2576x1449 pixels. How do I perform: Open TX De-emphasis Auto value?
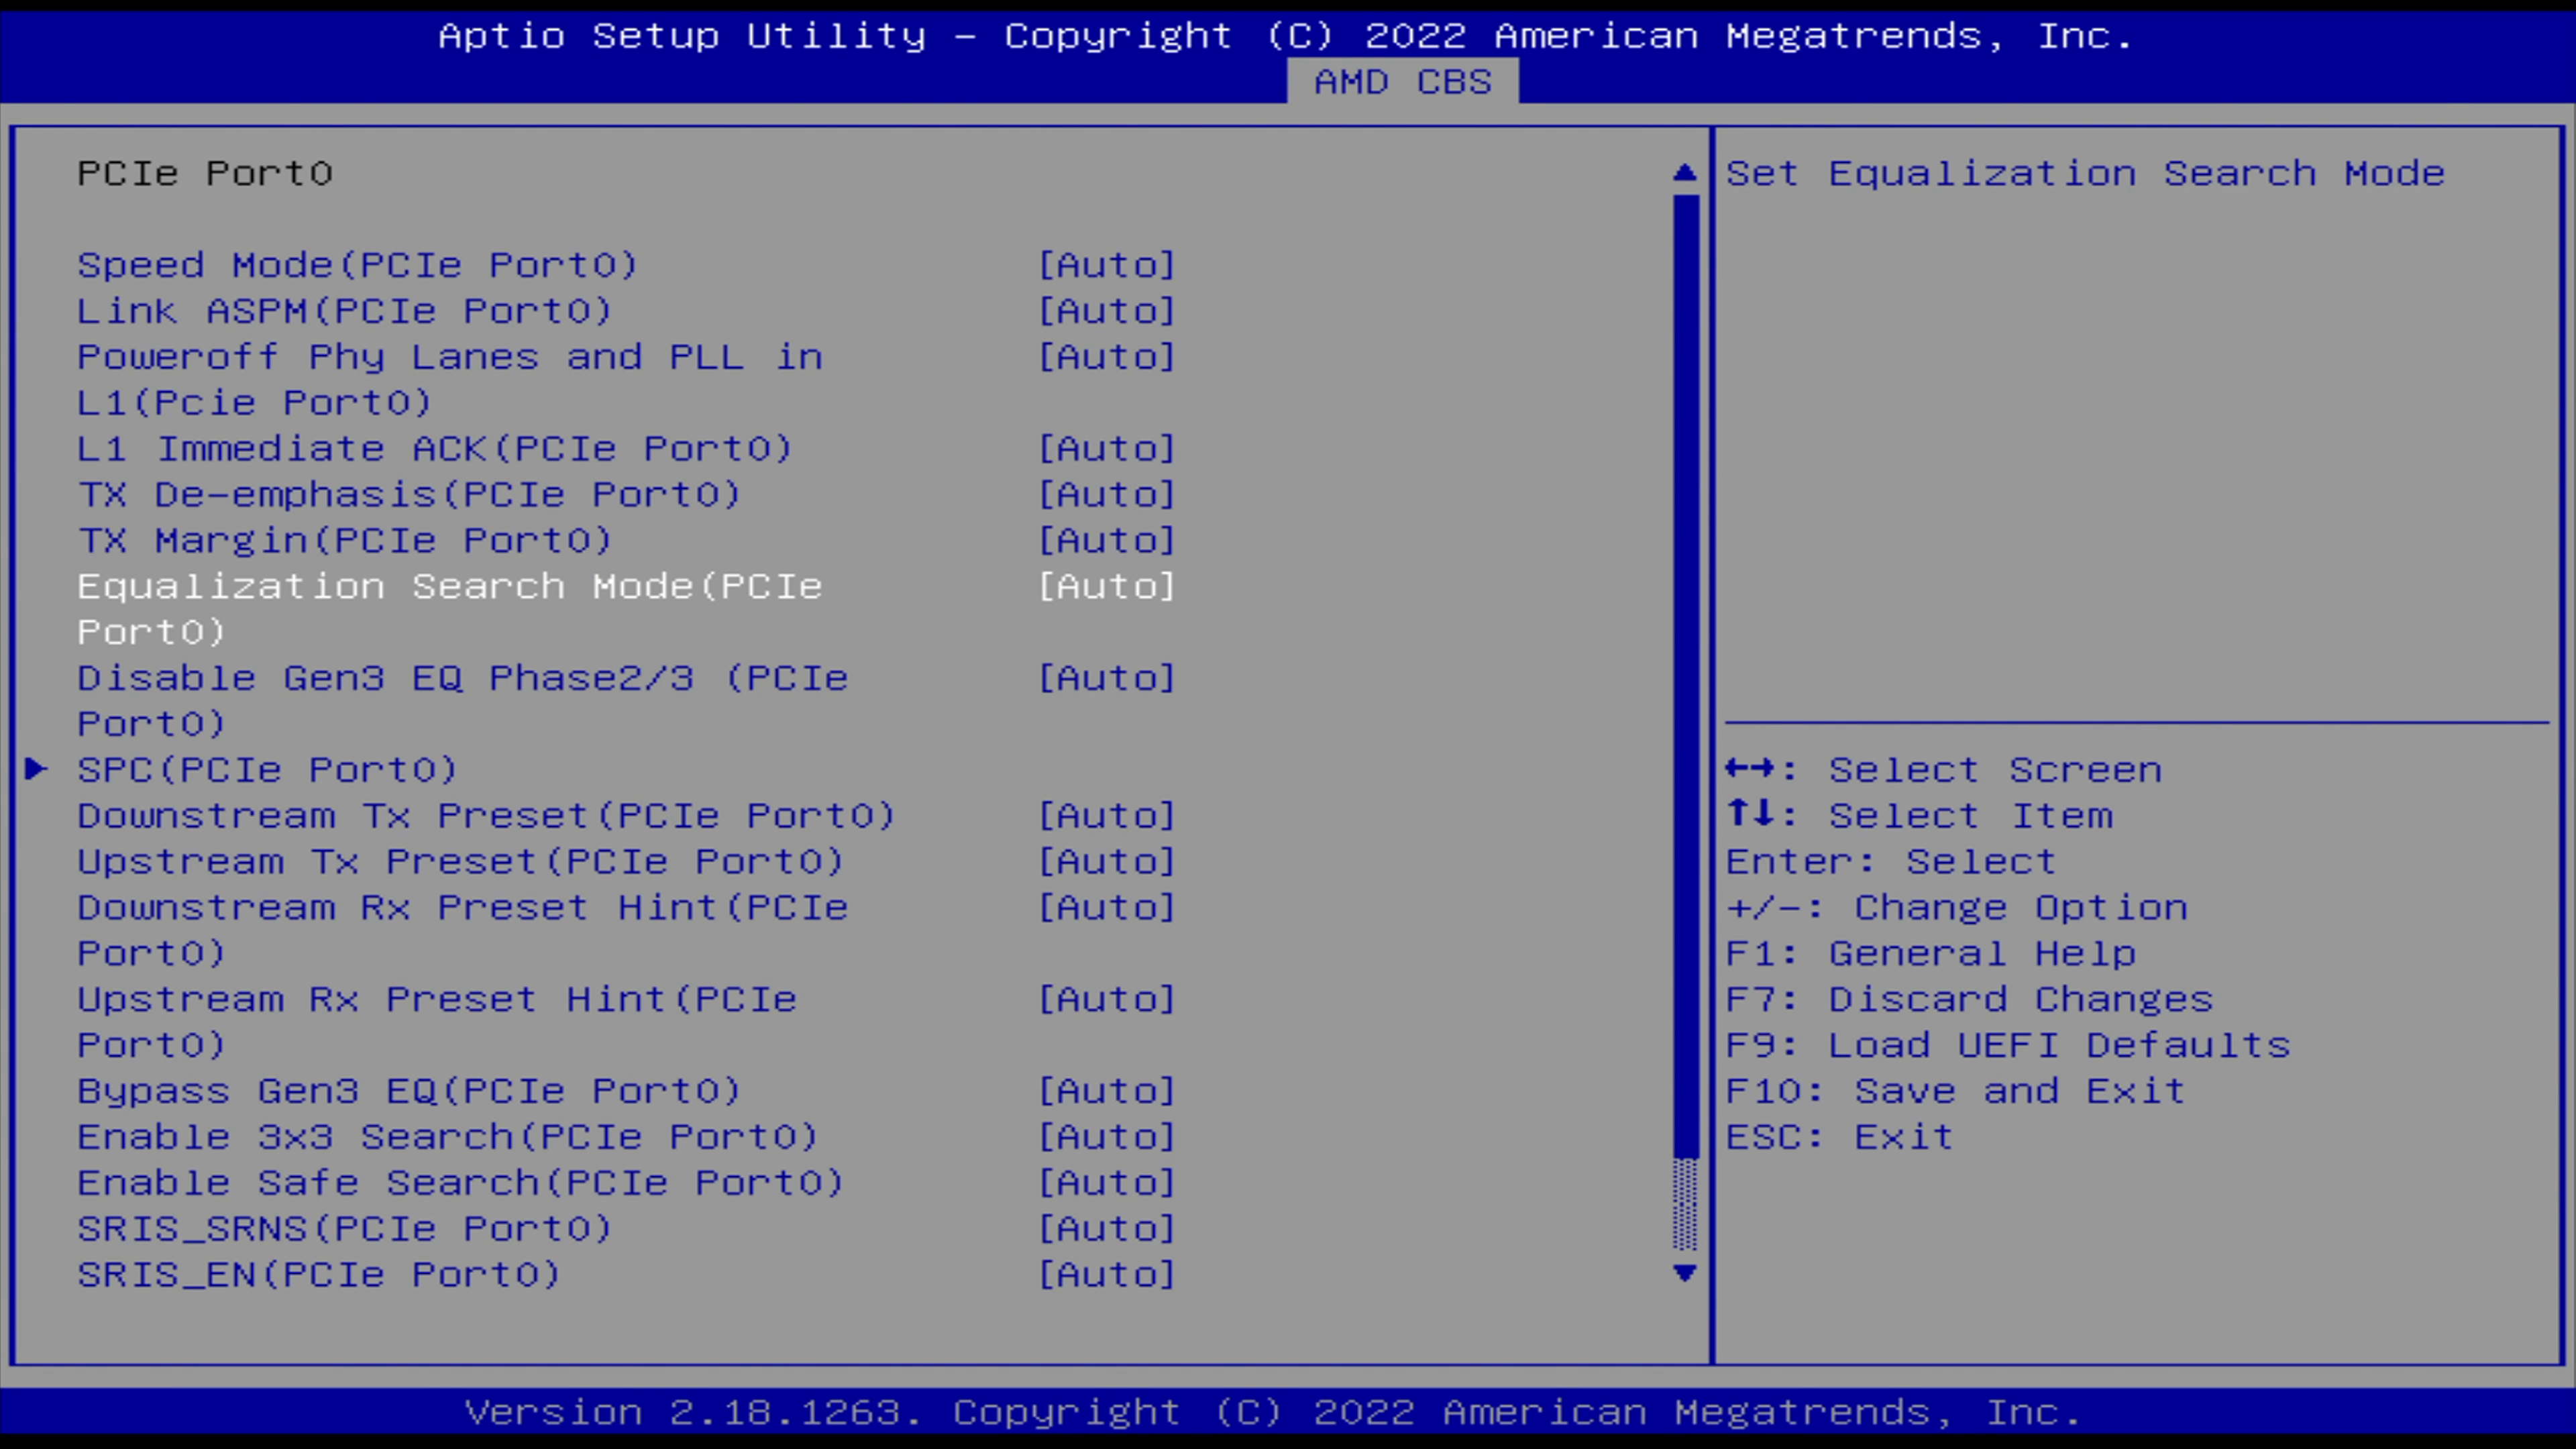pos(1107,495)
